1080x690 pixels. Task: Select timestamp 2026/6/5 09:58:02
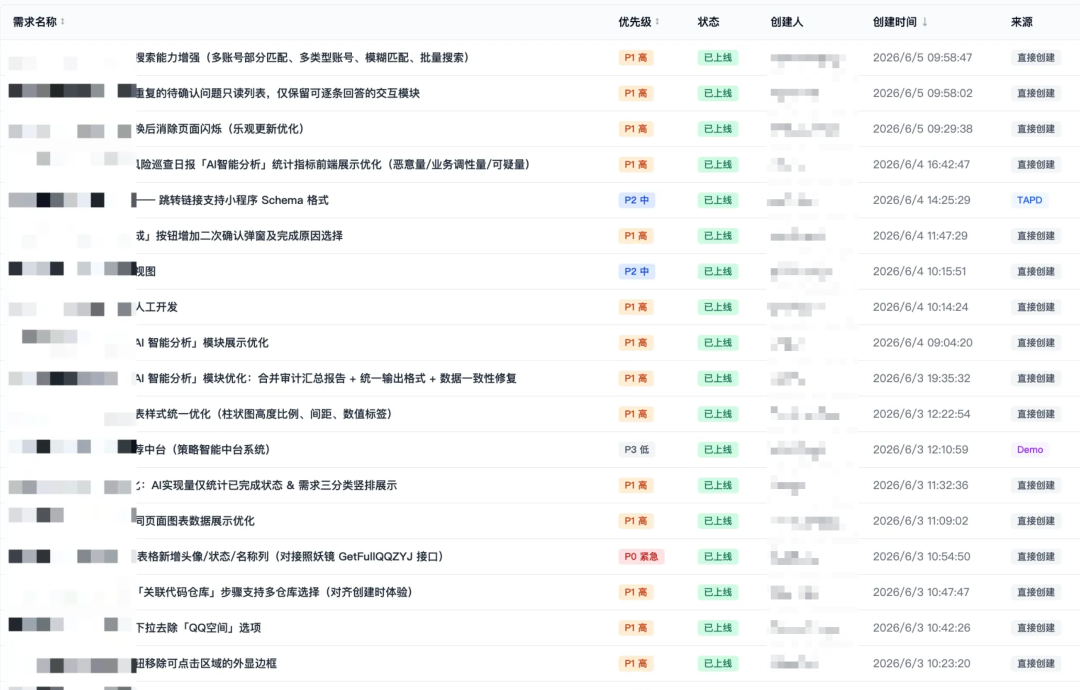(922, 94)
